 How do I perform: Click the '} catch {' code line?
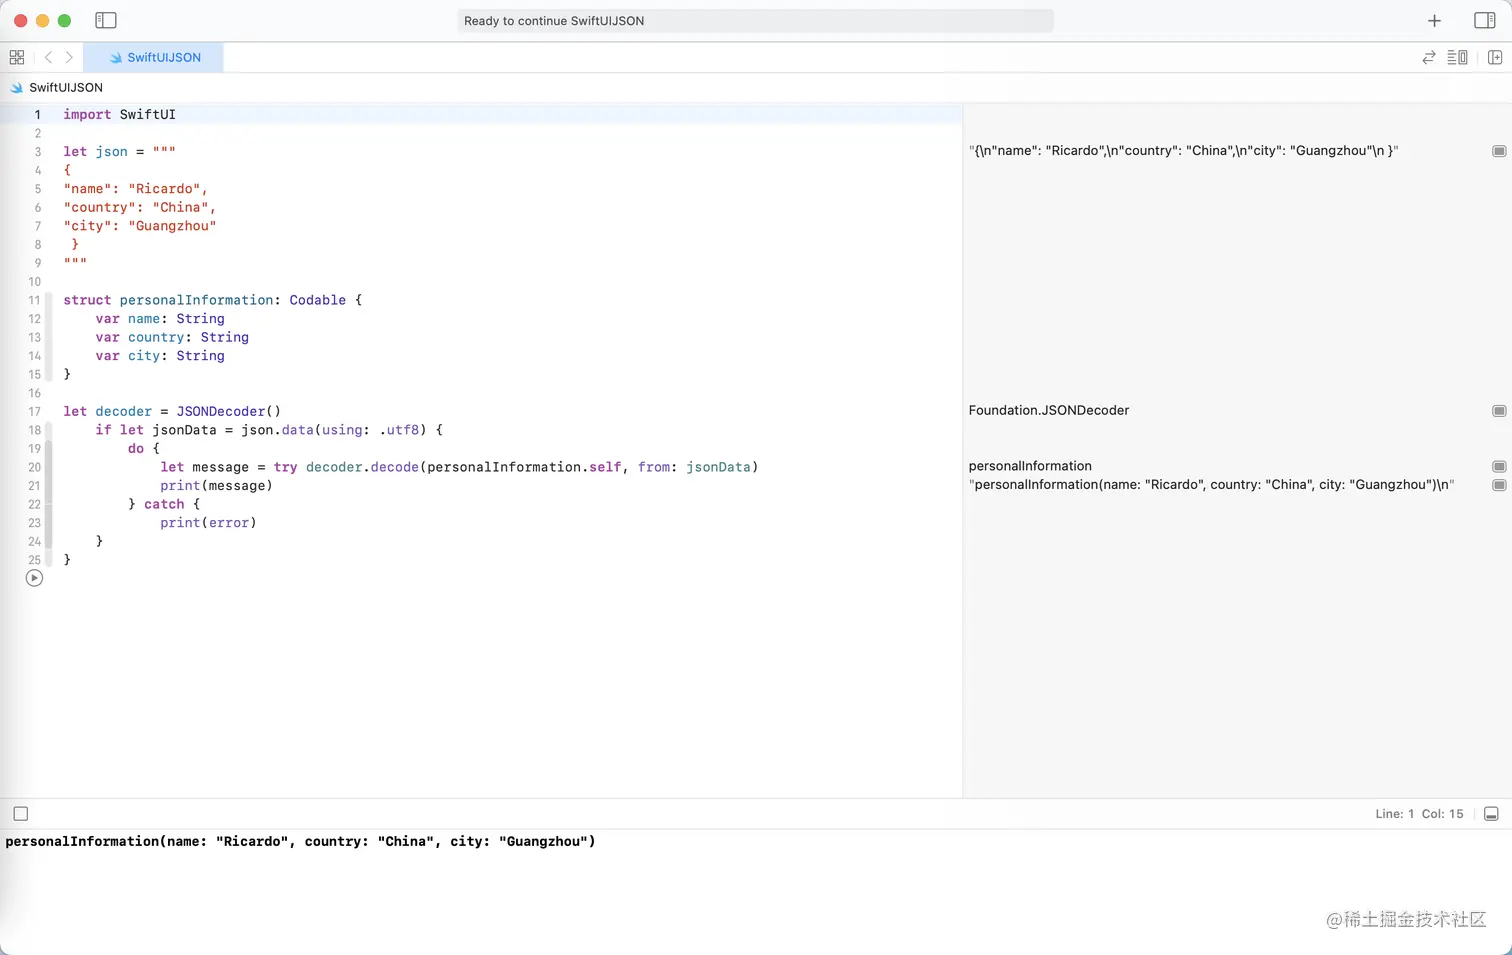point(164,504)
